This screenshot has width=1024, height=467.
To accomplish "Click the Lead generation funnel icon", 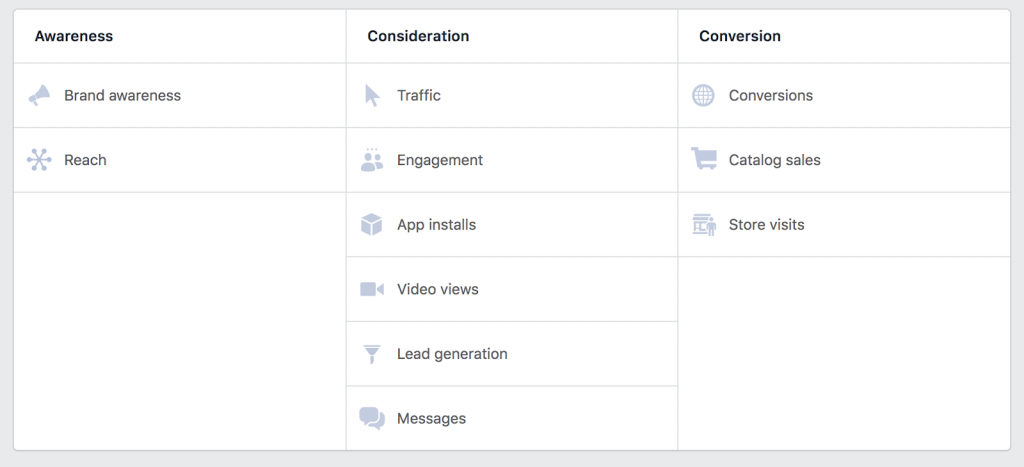I will coord(372,354).
